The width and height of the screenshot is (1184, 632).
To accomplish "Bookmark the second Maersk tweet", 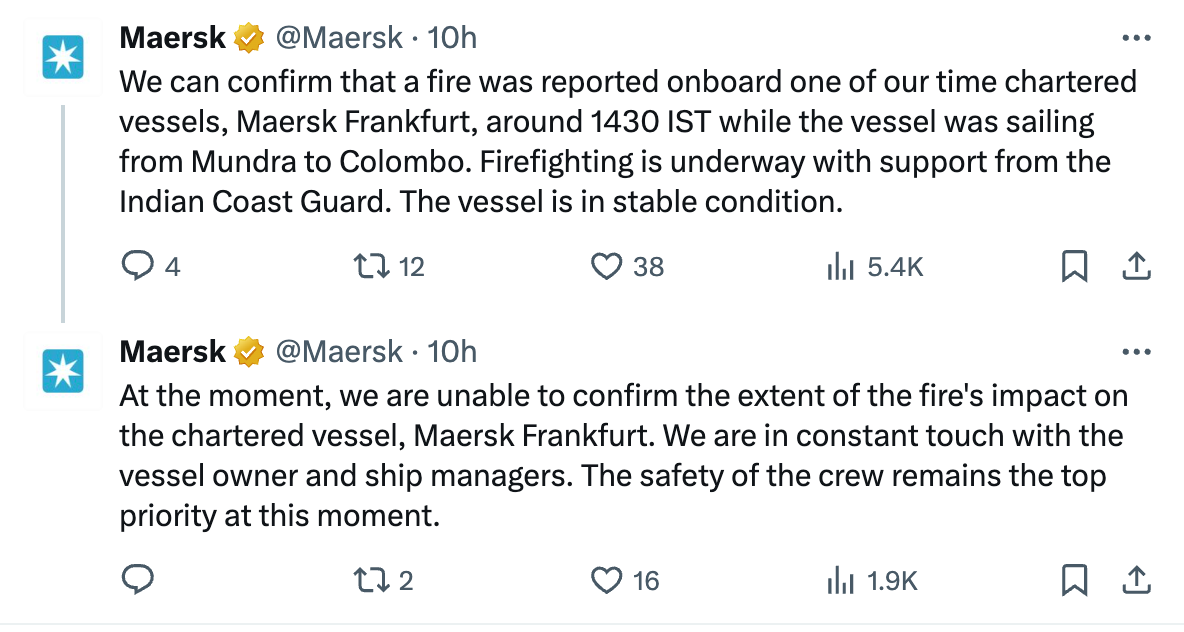I will coord(1074,580).
